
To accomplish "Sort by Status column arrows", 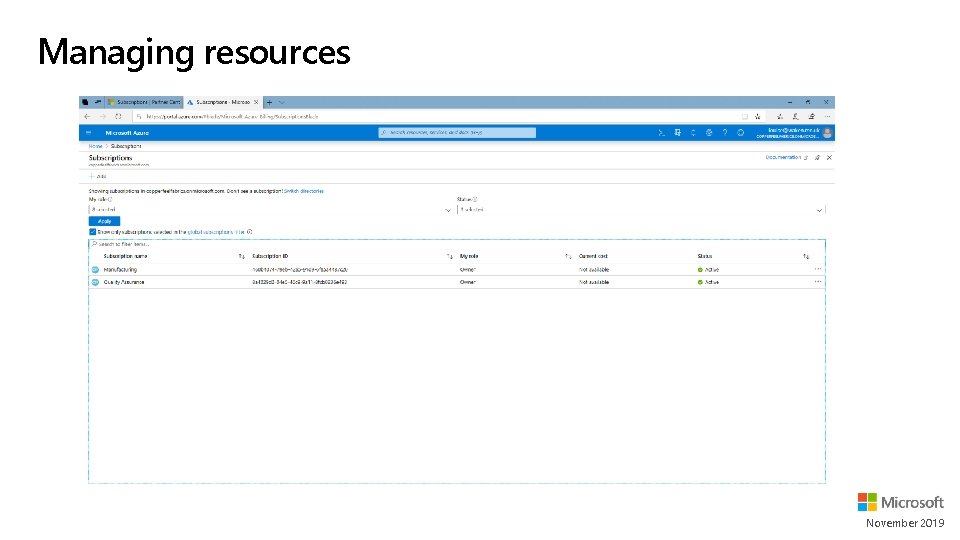I will tap(806, 257).
